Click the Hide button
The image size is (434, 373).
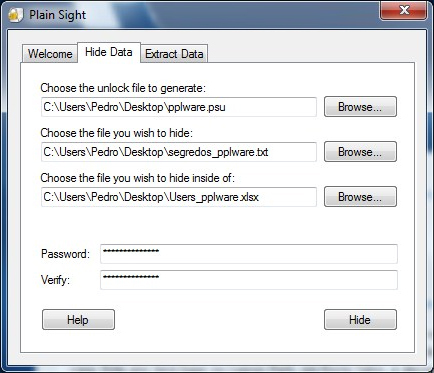point(360,320)
